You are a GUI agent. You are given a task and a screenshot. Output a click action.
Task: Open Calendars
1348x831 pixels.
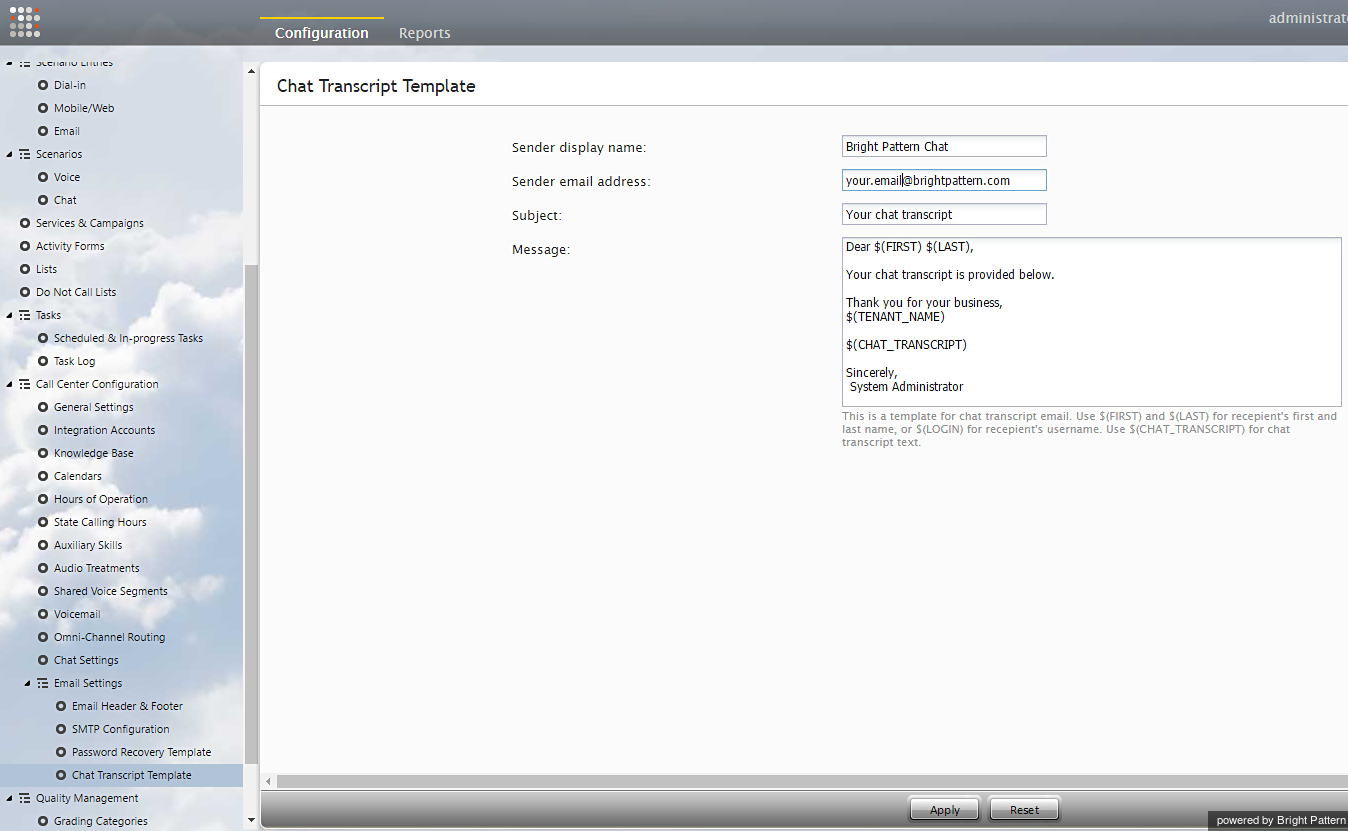[78, 476]
